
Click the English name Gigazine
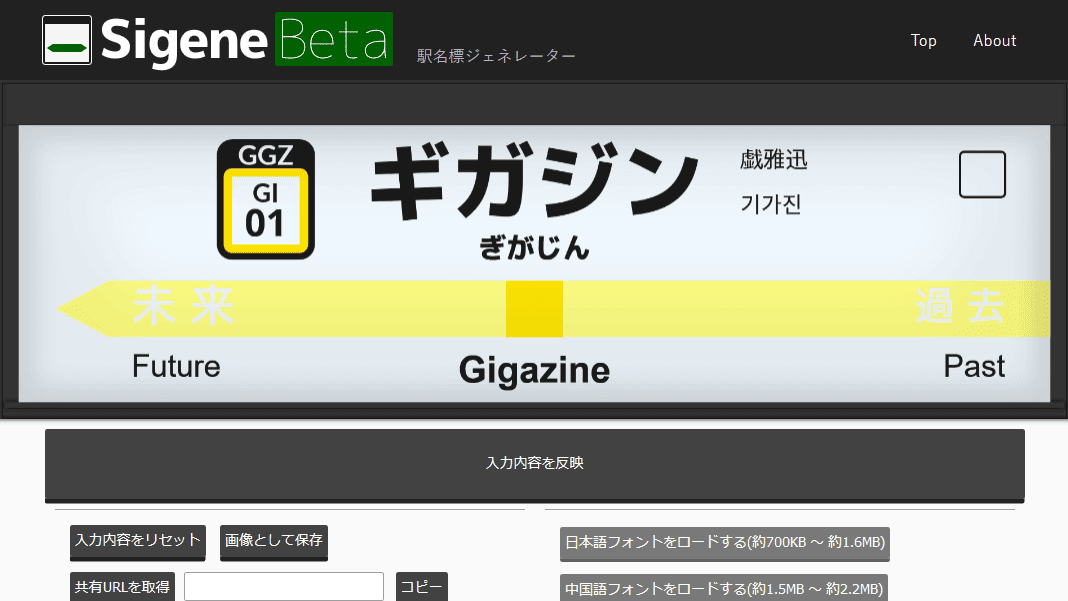click(x=534, y=371)
